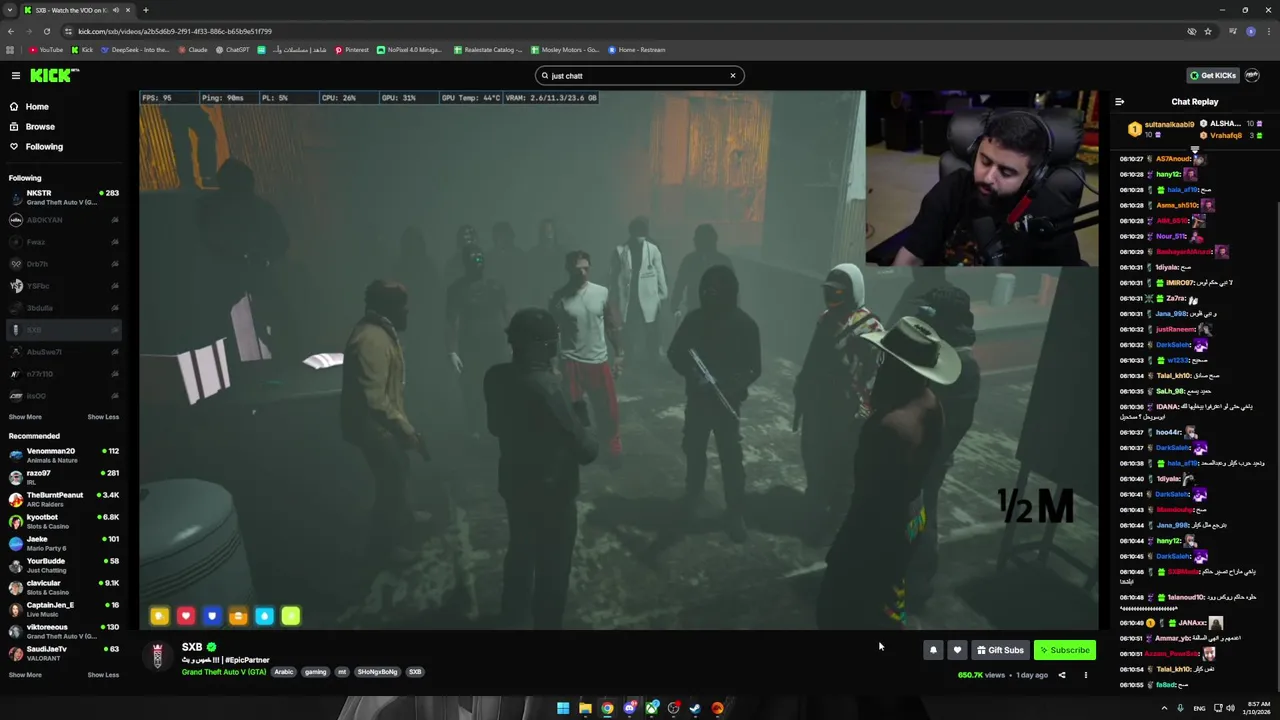Mute the tab via speaker icon

[x=116, y=10]
